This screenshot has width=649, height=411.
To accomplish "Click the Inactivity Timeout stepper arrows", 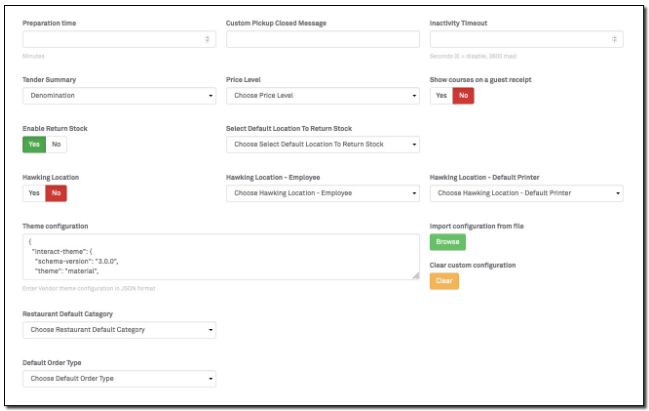I will tap(616, 40).
